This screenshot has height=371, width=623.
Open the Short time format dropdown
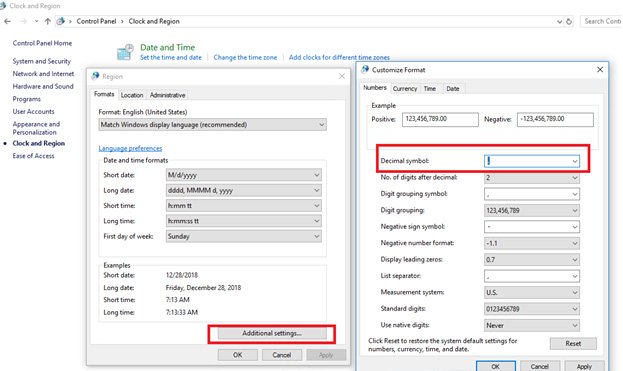(x=244, y=206)
